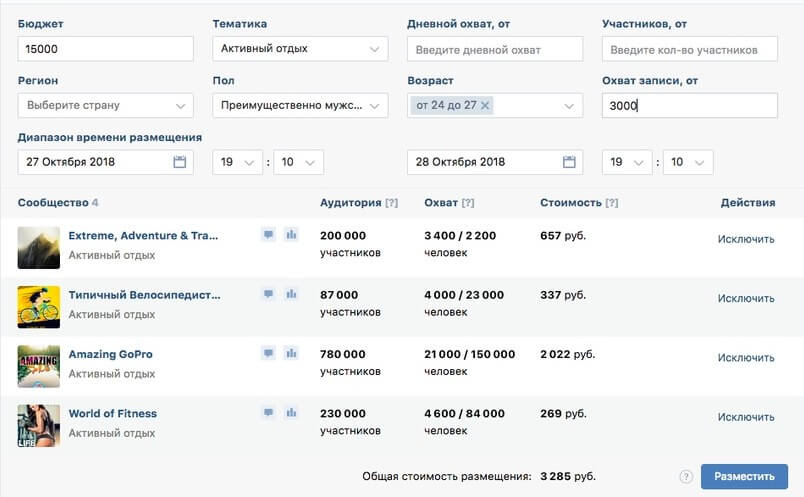Click cost value 269 руб.
Screen dimensions: 804x497
(x=563, y=413)
